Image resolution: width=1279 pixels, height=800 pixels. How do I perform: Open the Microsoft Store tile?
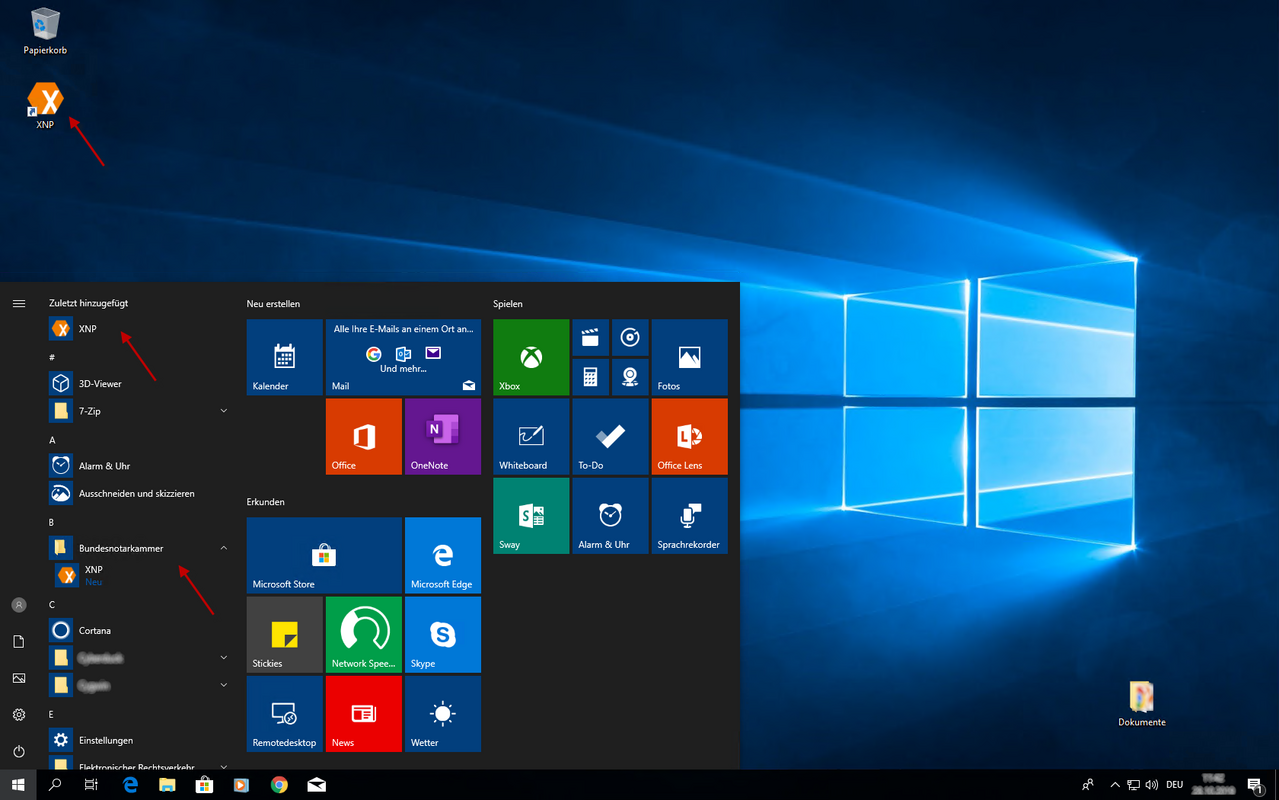coord(324,555)
